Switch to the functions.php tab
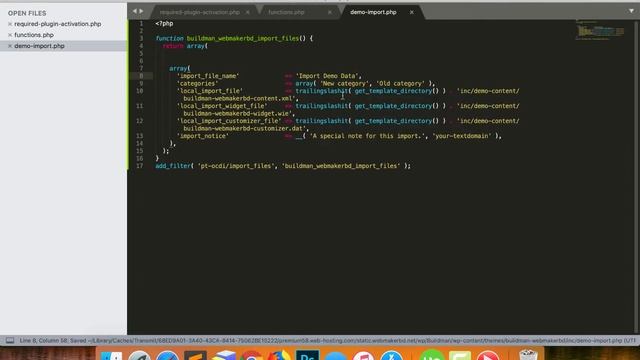The width and height of the screenshot is (640, 360). [286, 12]
